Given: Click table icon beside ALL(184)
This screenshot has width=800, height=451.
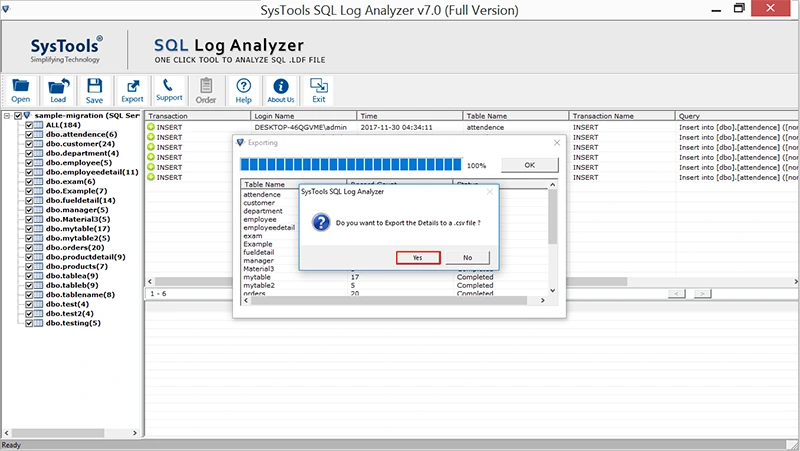Looking at the screenshot, I should pyautogui.click(x=38, y=125).
